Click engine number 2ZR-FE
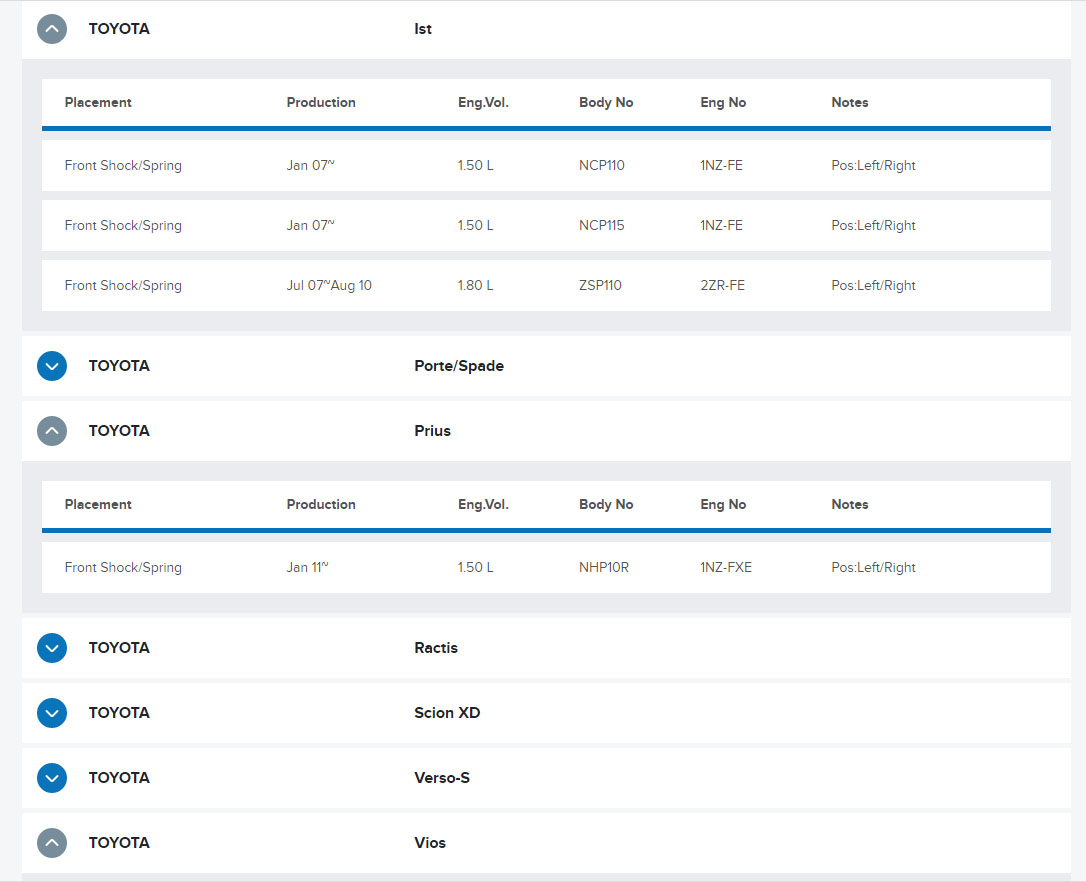The image size is (1086, 882). (x=722, y=285)
